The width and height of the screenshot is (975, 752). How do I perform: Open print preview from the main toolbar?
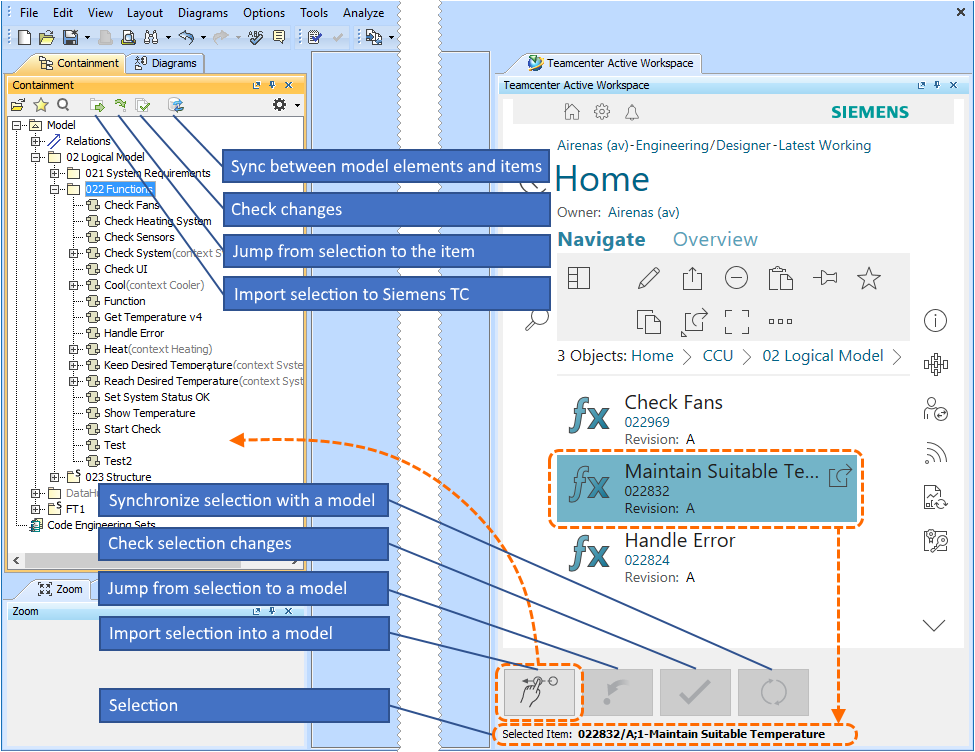click(x=128, y=37)
